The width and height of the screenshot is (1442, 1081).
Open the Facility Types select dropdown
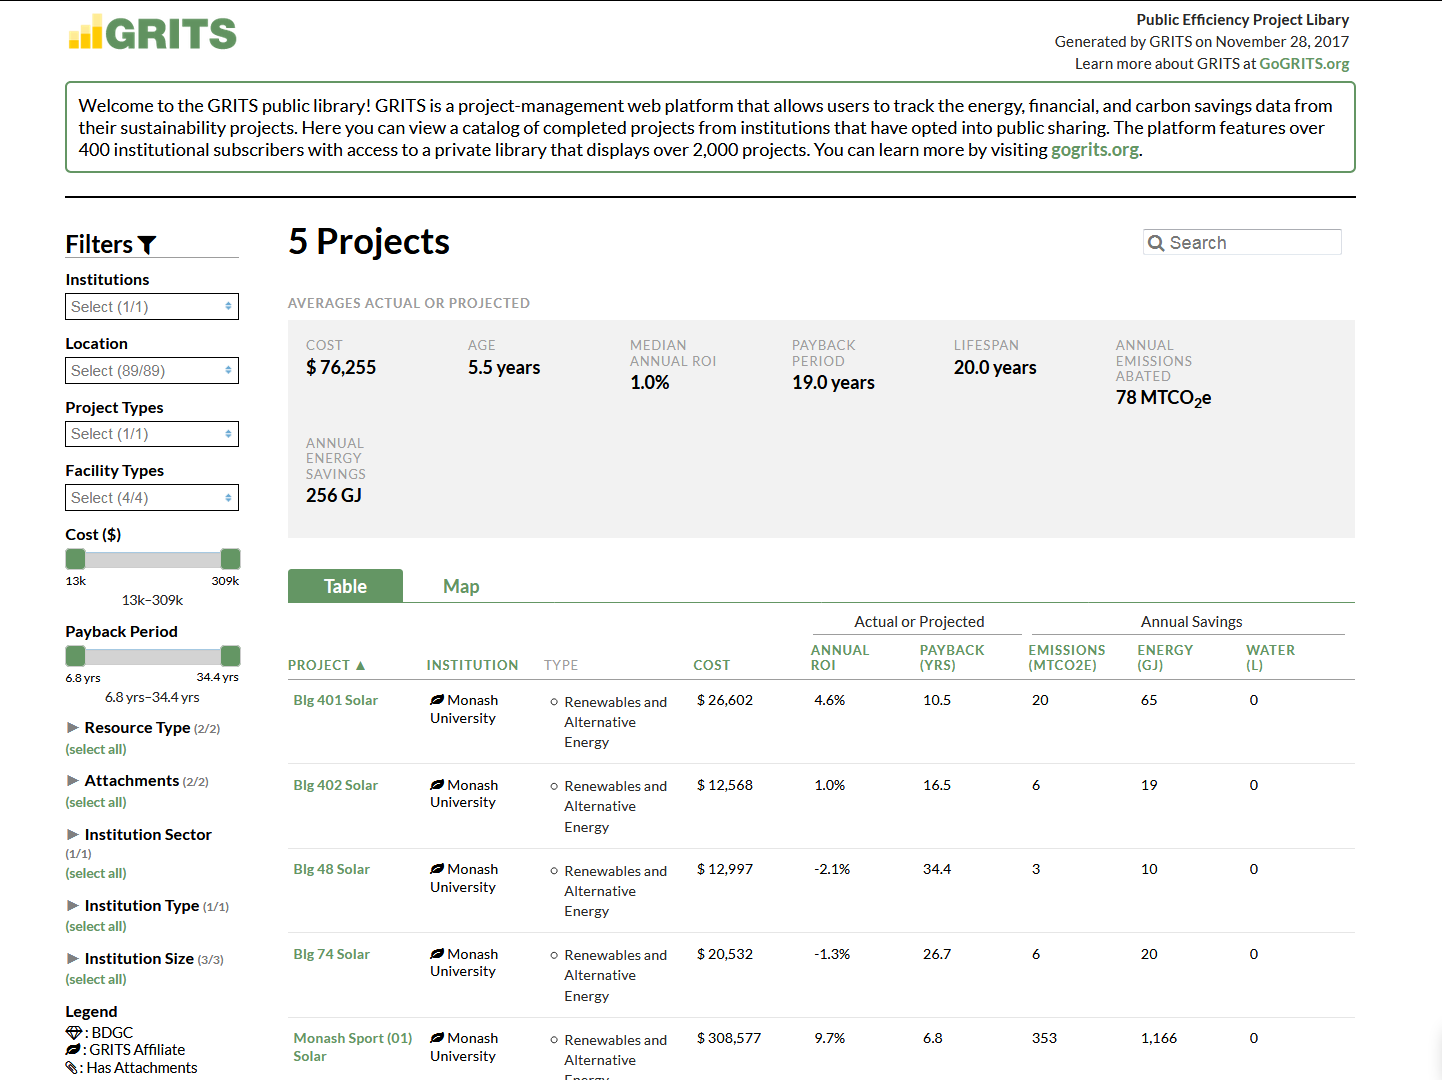(x=152, y=498)
